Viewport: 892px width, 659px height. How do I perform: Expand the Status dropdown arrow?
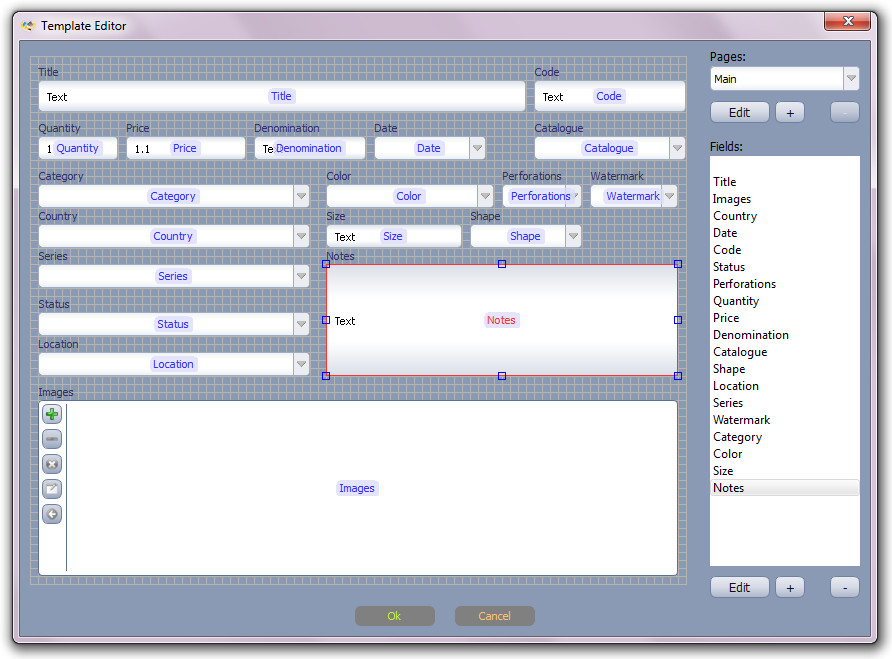(302, 324)
